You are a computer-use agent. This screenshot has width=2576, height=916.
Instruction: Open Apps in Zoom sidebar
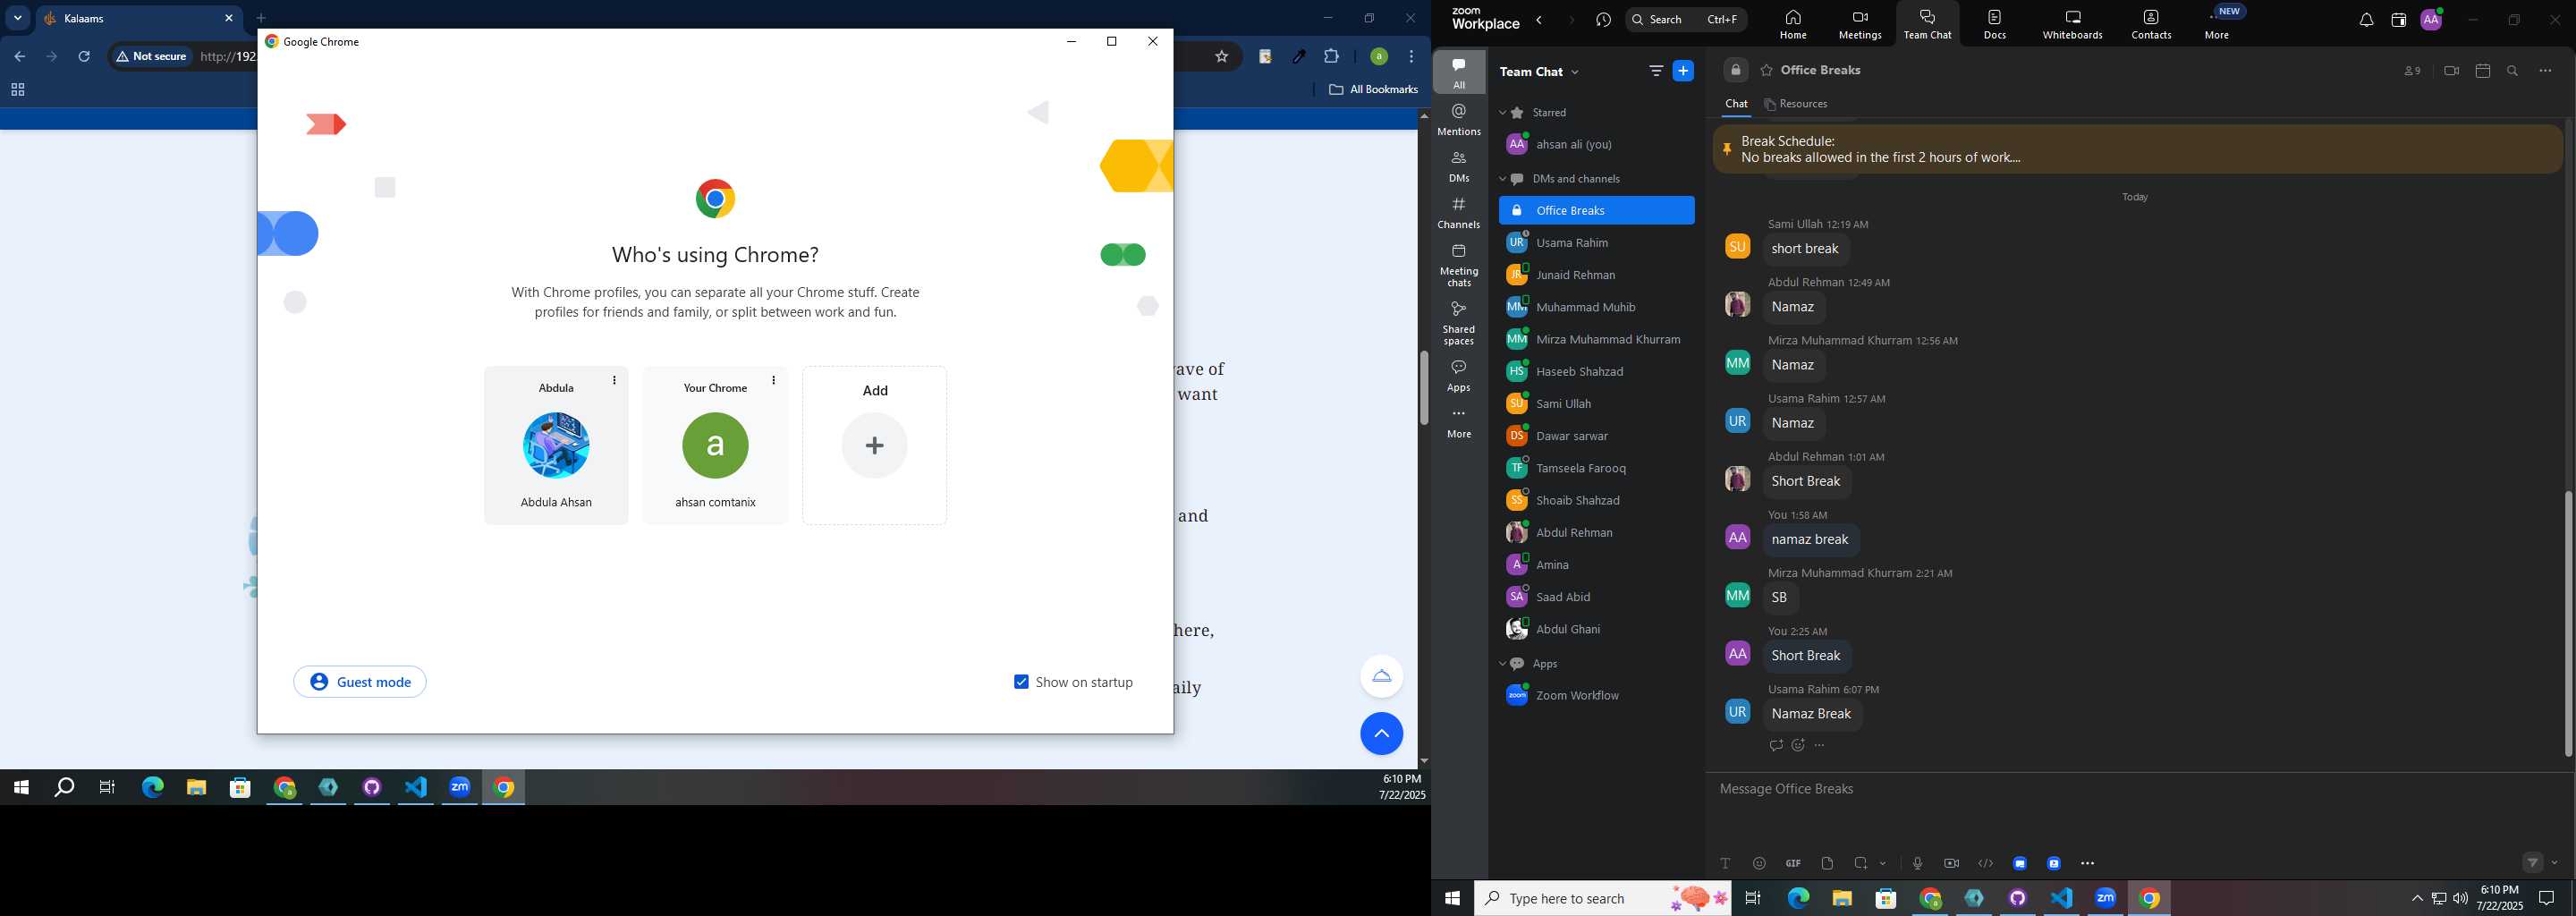(1459, 376)
